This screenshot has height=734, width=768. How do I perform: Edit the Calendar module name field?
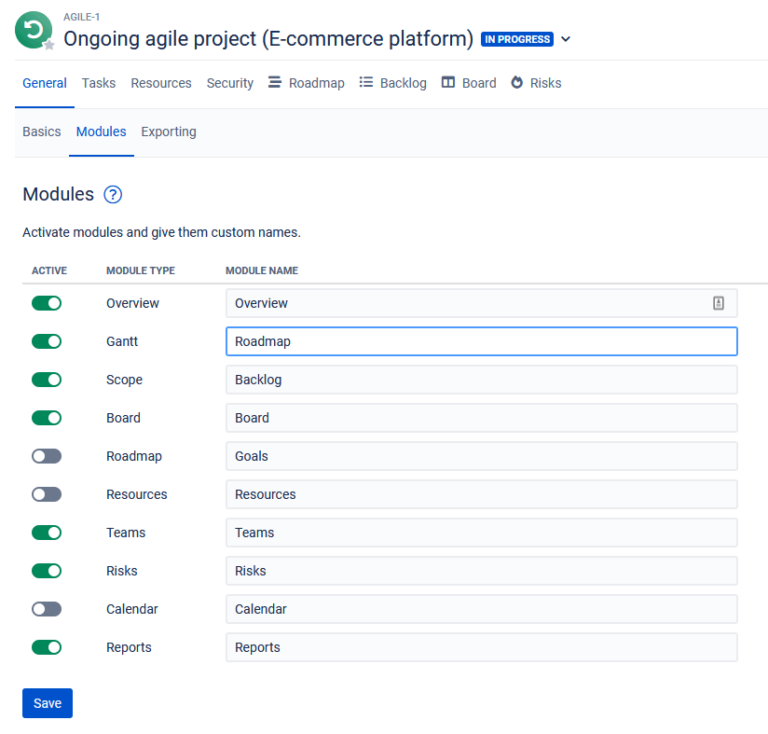coord(481,609)
